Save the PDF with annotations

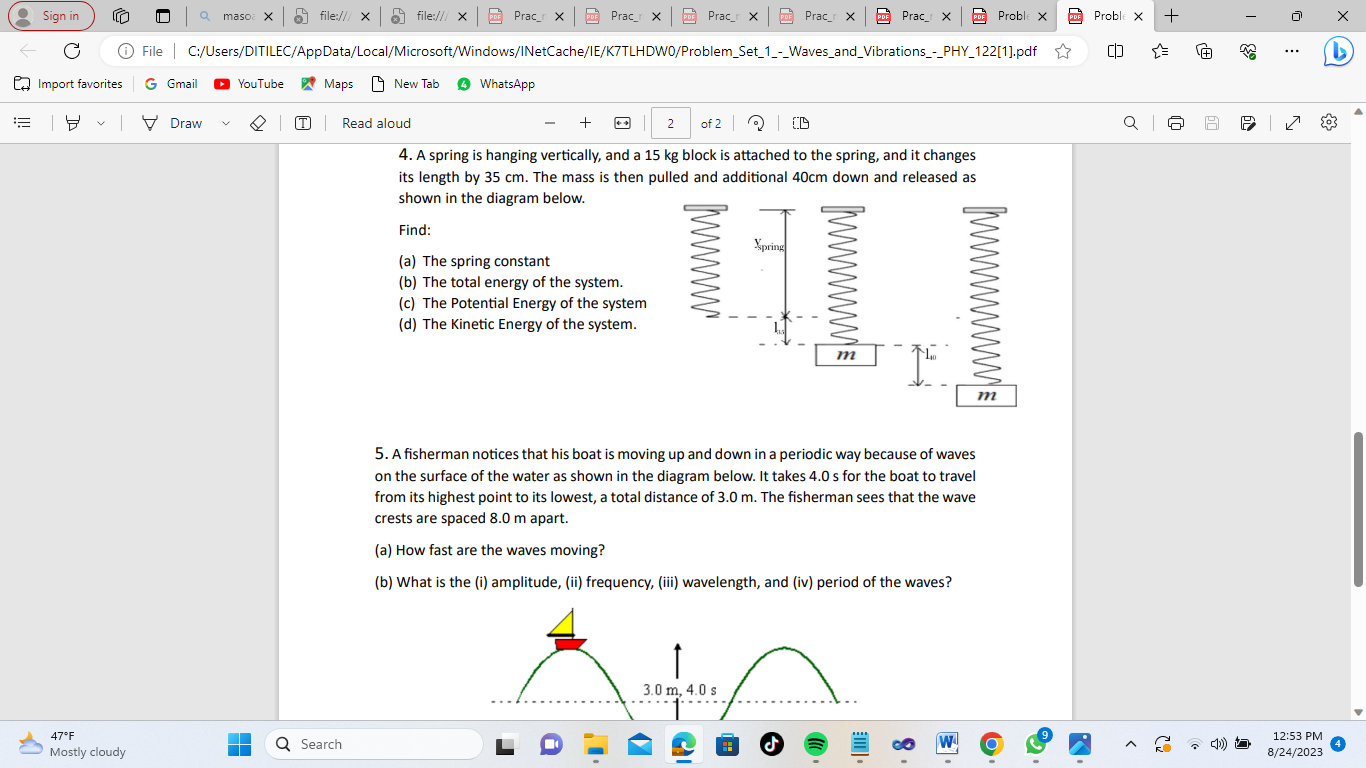pyautogui.click(x=1247, y=123)
